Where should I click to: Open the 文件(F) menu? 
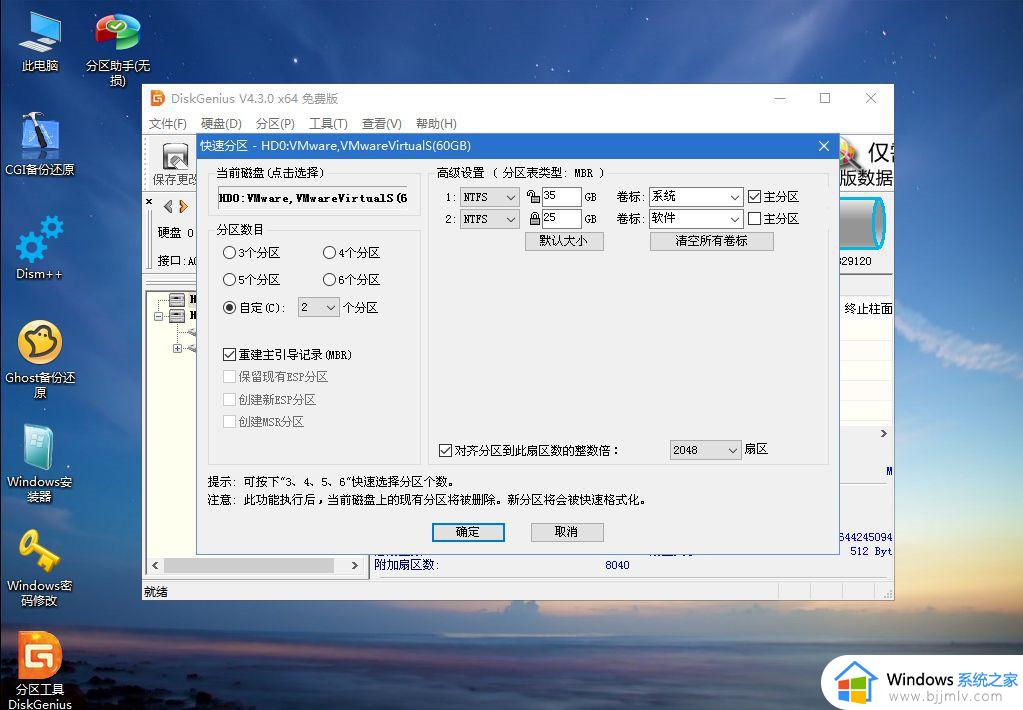pos(168,124)
